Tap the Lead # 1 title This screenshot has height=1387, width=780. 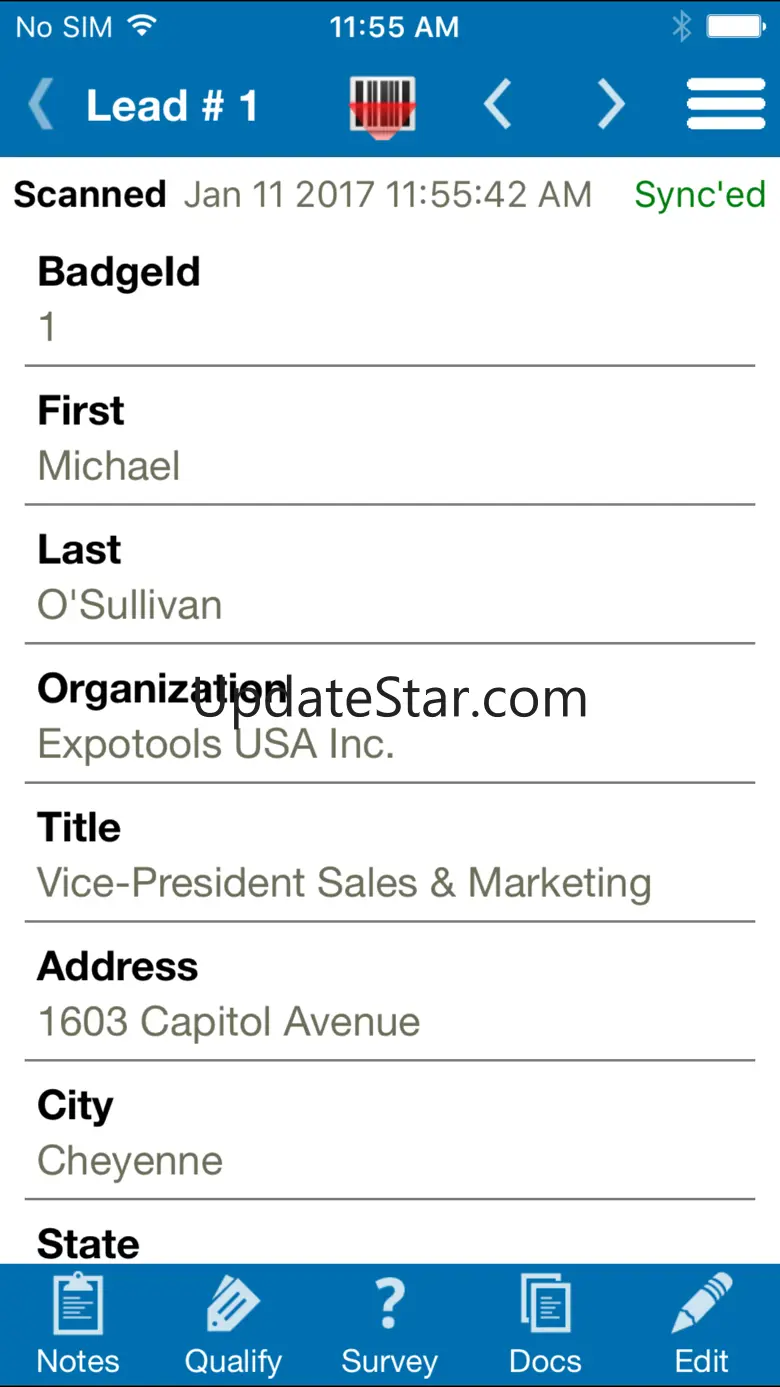click(x=172, y=105)
